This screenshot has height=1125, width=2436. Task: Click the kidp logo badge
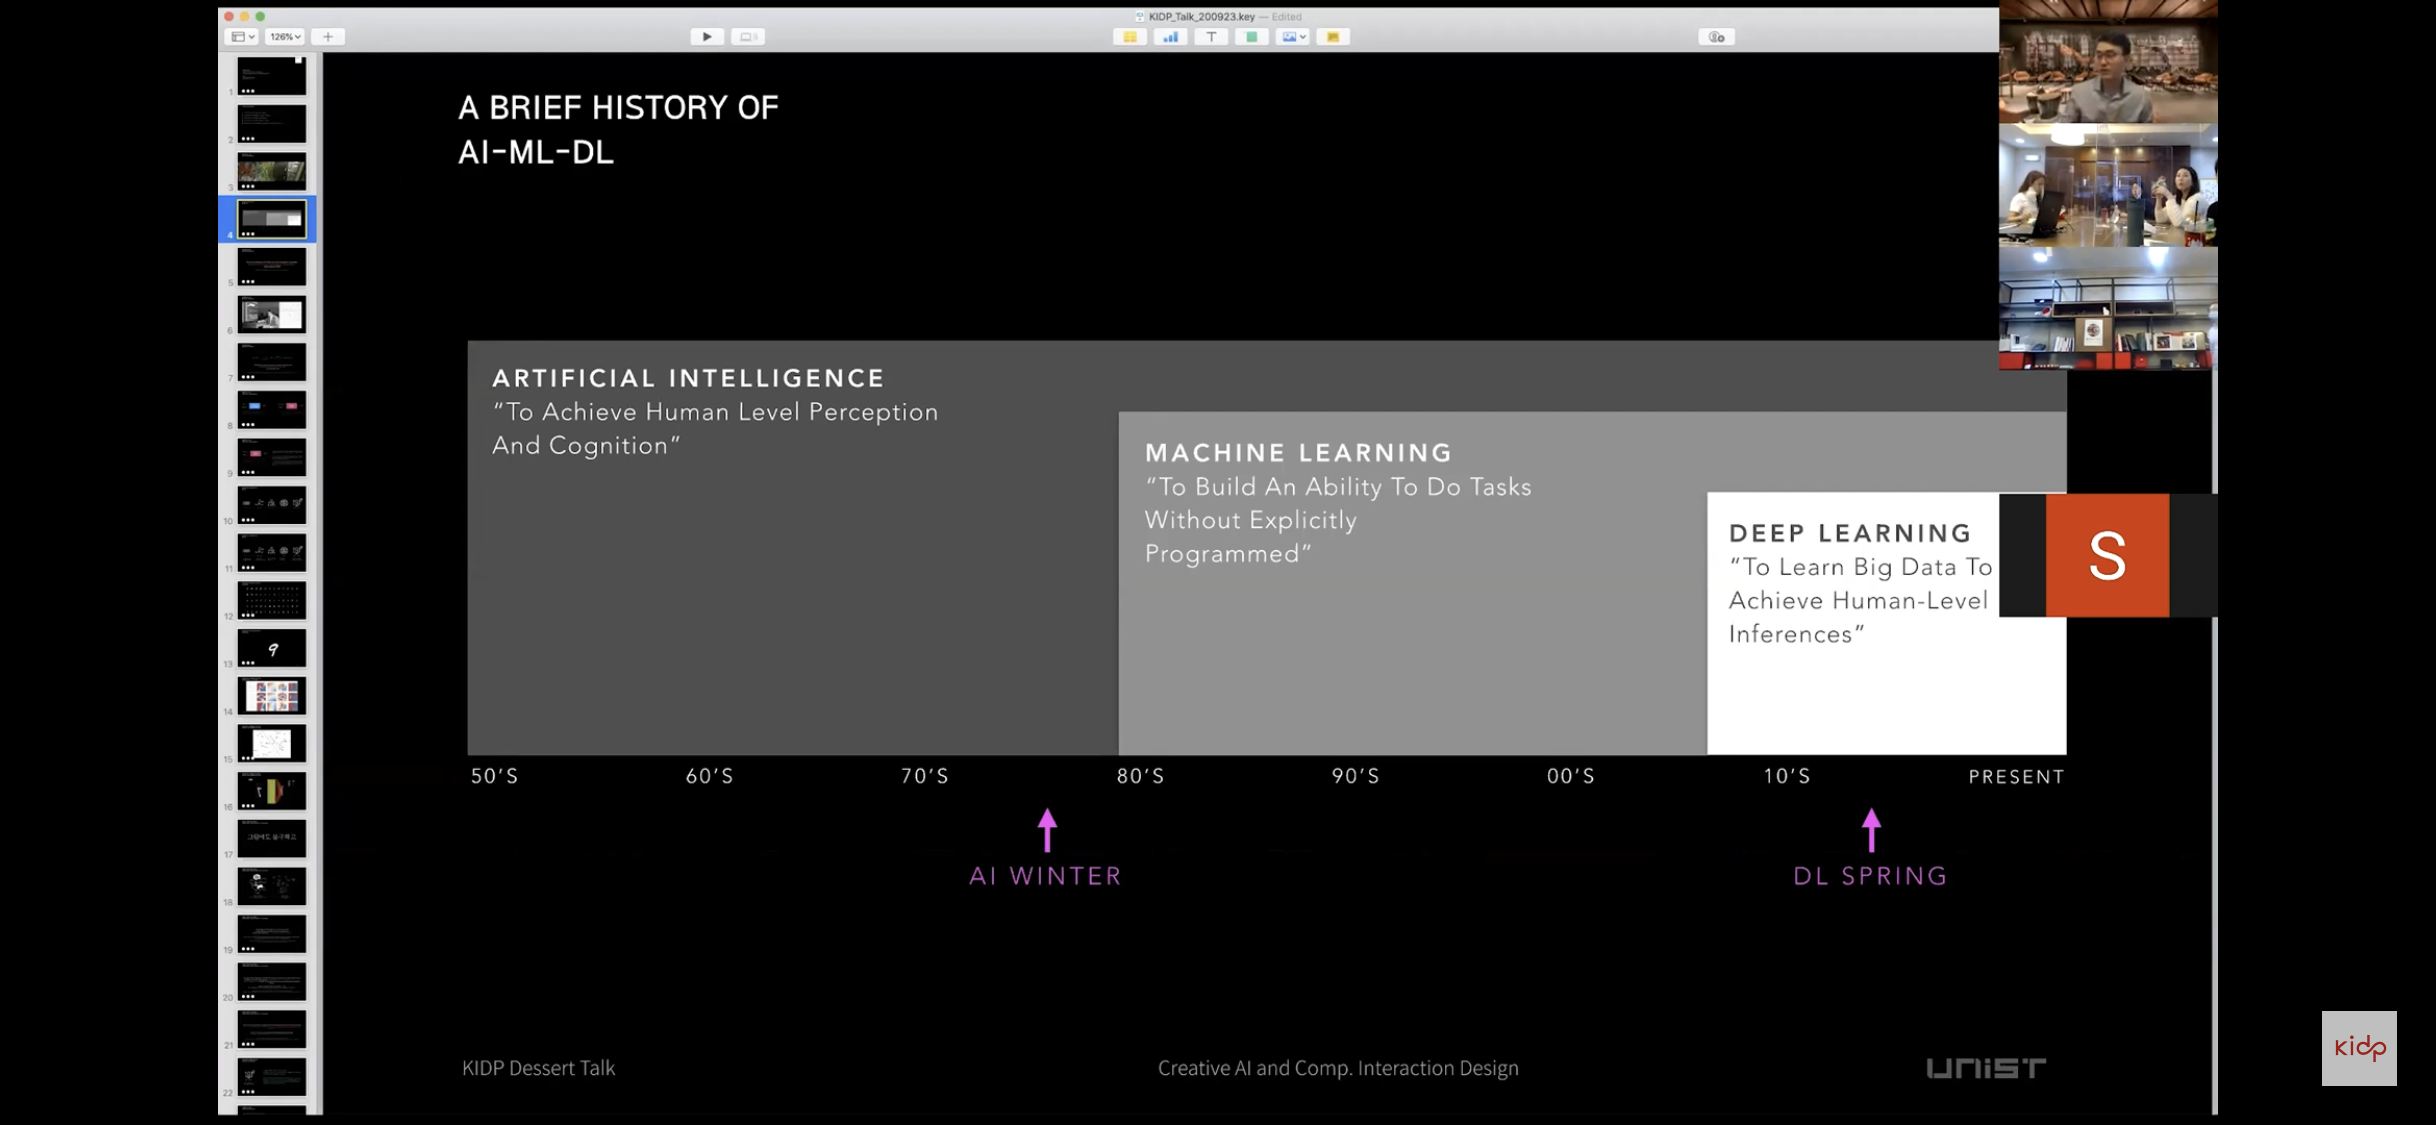2359,1048
